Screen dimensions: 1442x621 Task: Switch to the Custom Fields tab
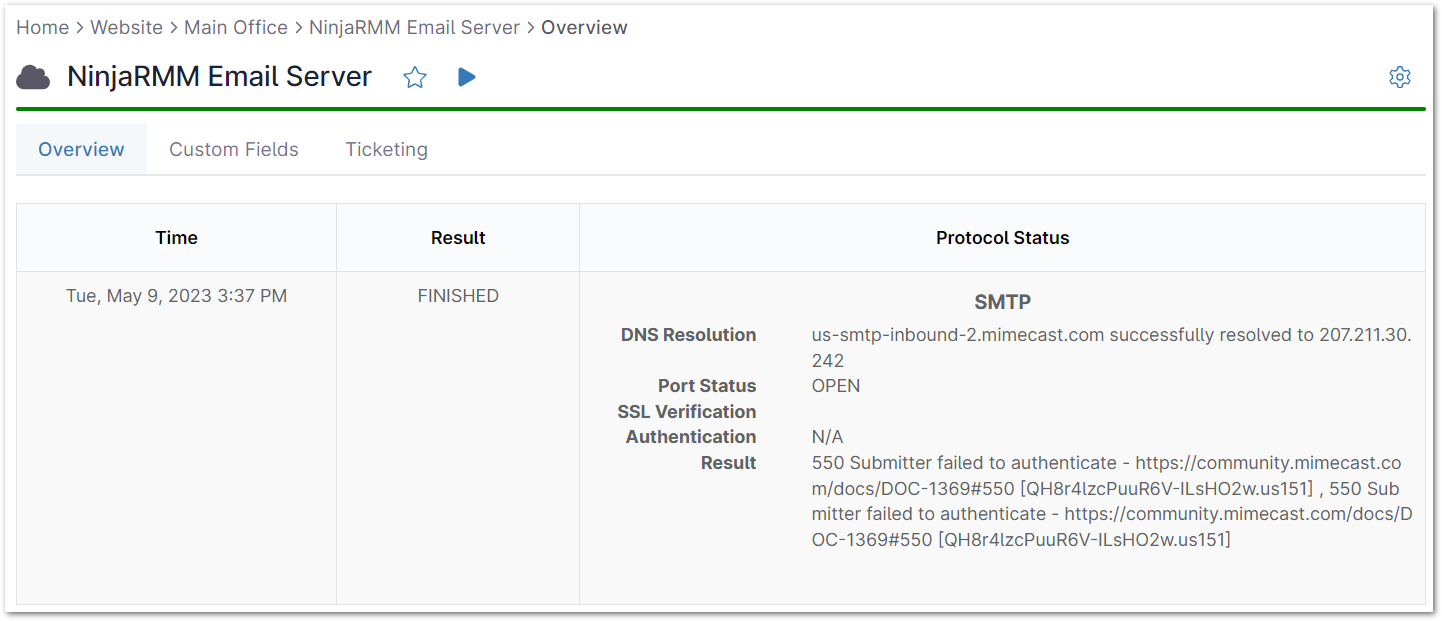(233, 148)
